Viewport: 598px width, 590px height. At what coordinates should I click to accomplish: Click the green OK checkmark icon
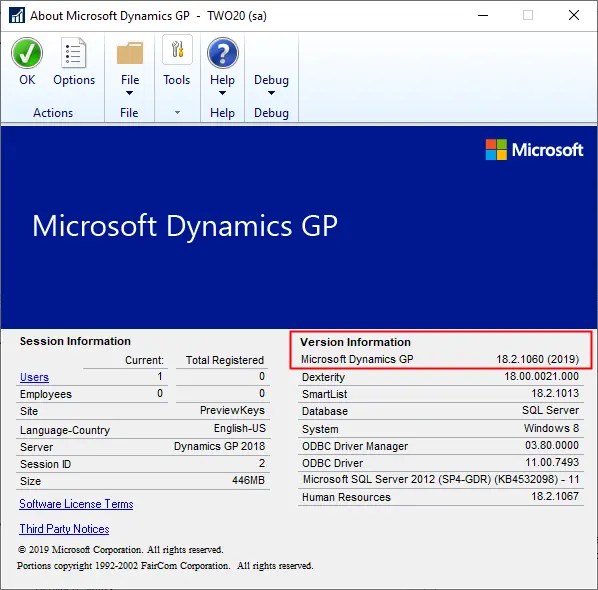pos(27,53)
